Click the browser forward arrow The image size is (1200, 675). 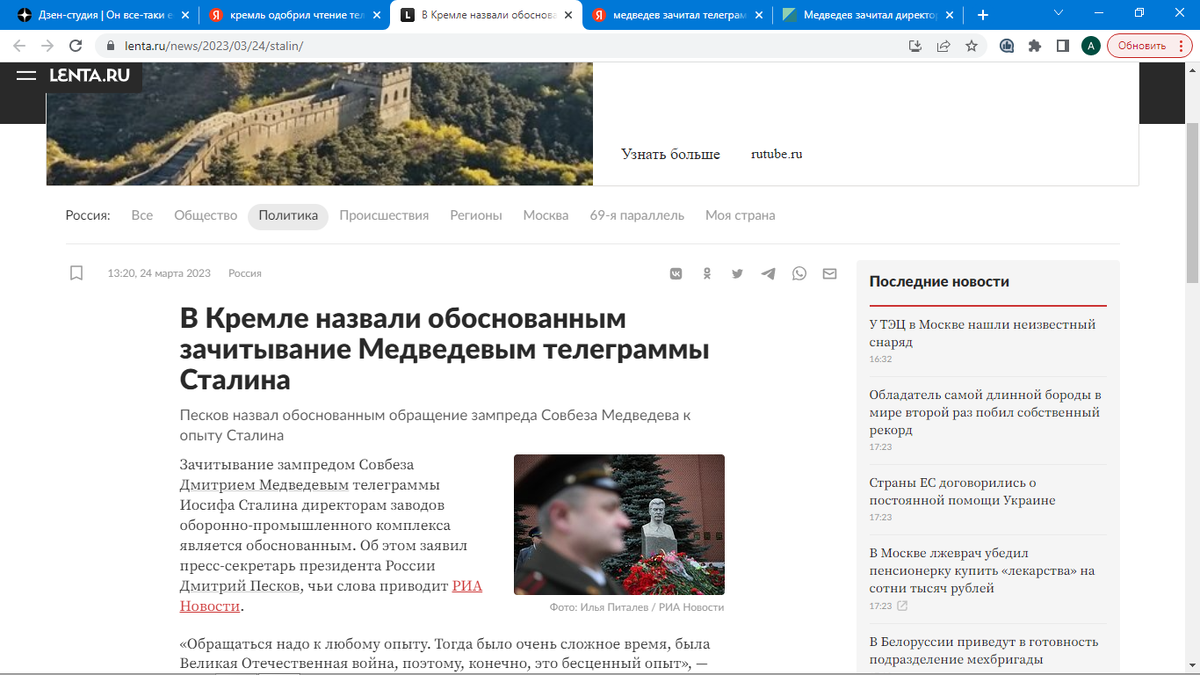(x=47, y=46)
